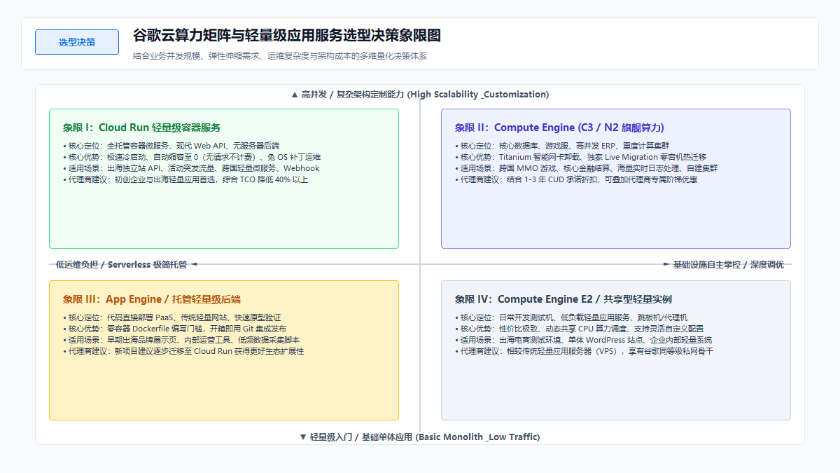Click App Engine 代理商建议 line mentioning Cloud Run 迁移
840x473 pixels.
point(183,351)
